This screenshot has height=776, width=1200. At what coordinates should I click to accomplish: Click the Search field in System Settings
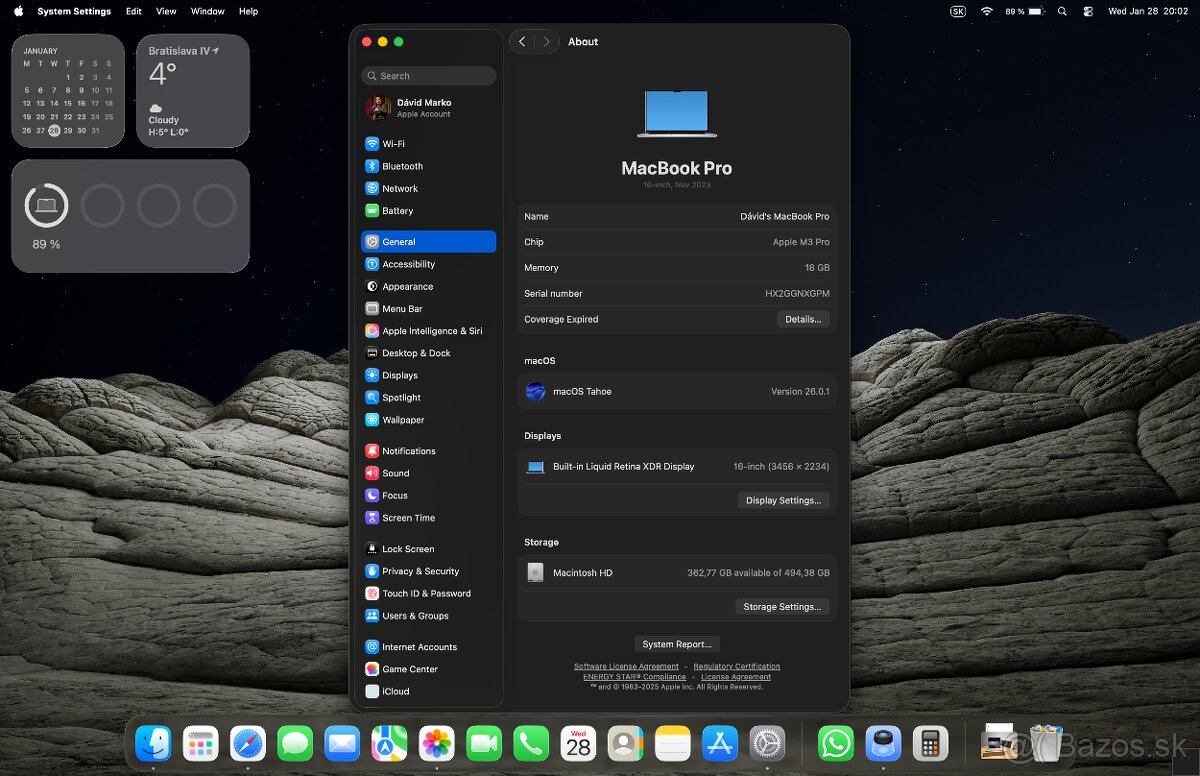[428, 75]
